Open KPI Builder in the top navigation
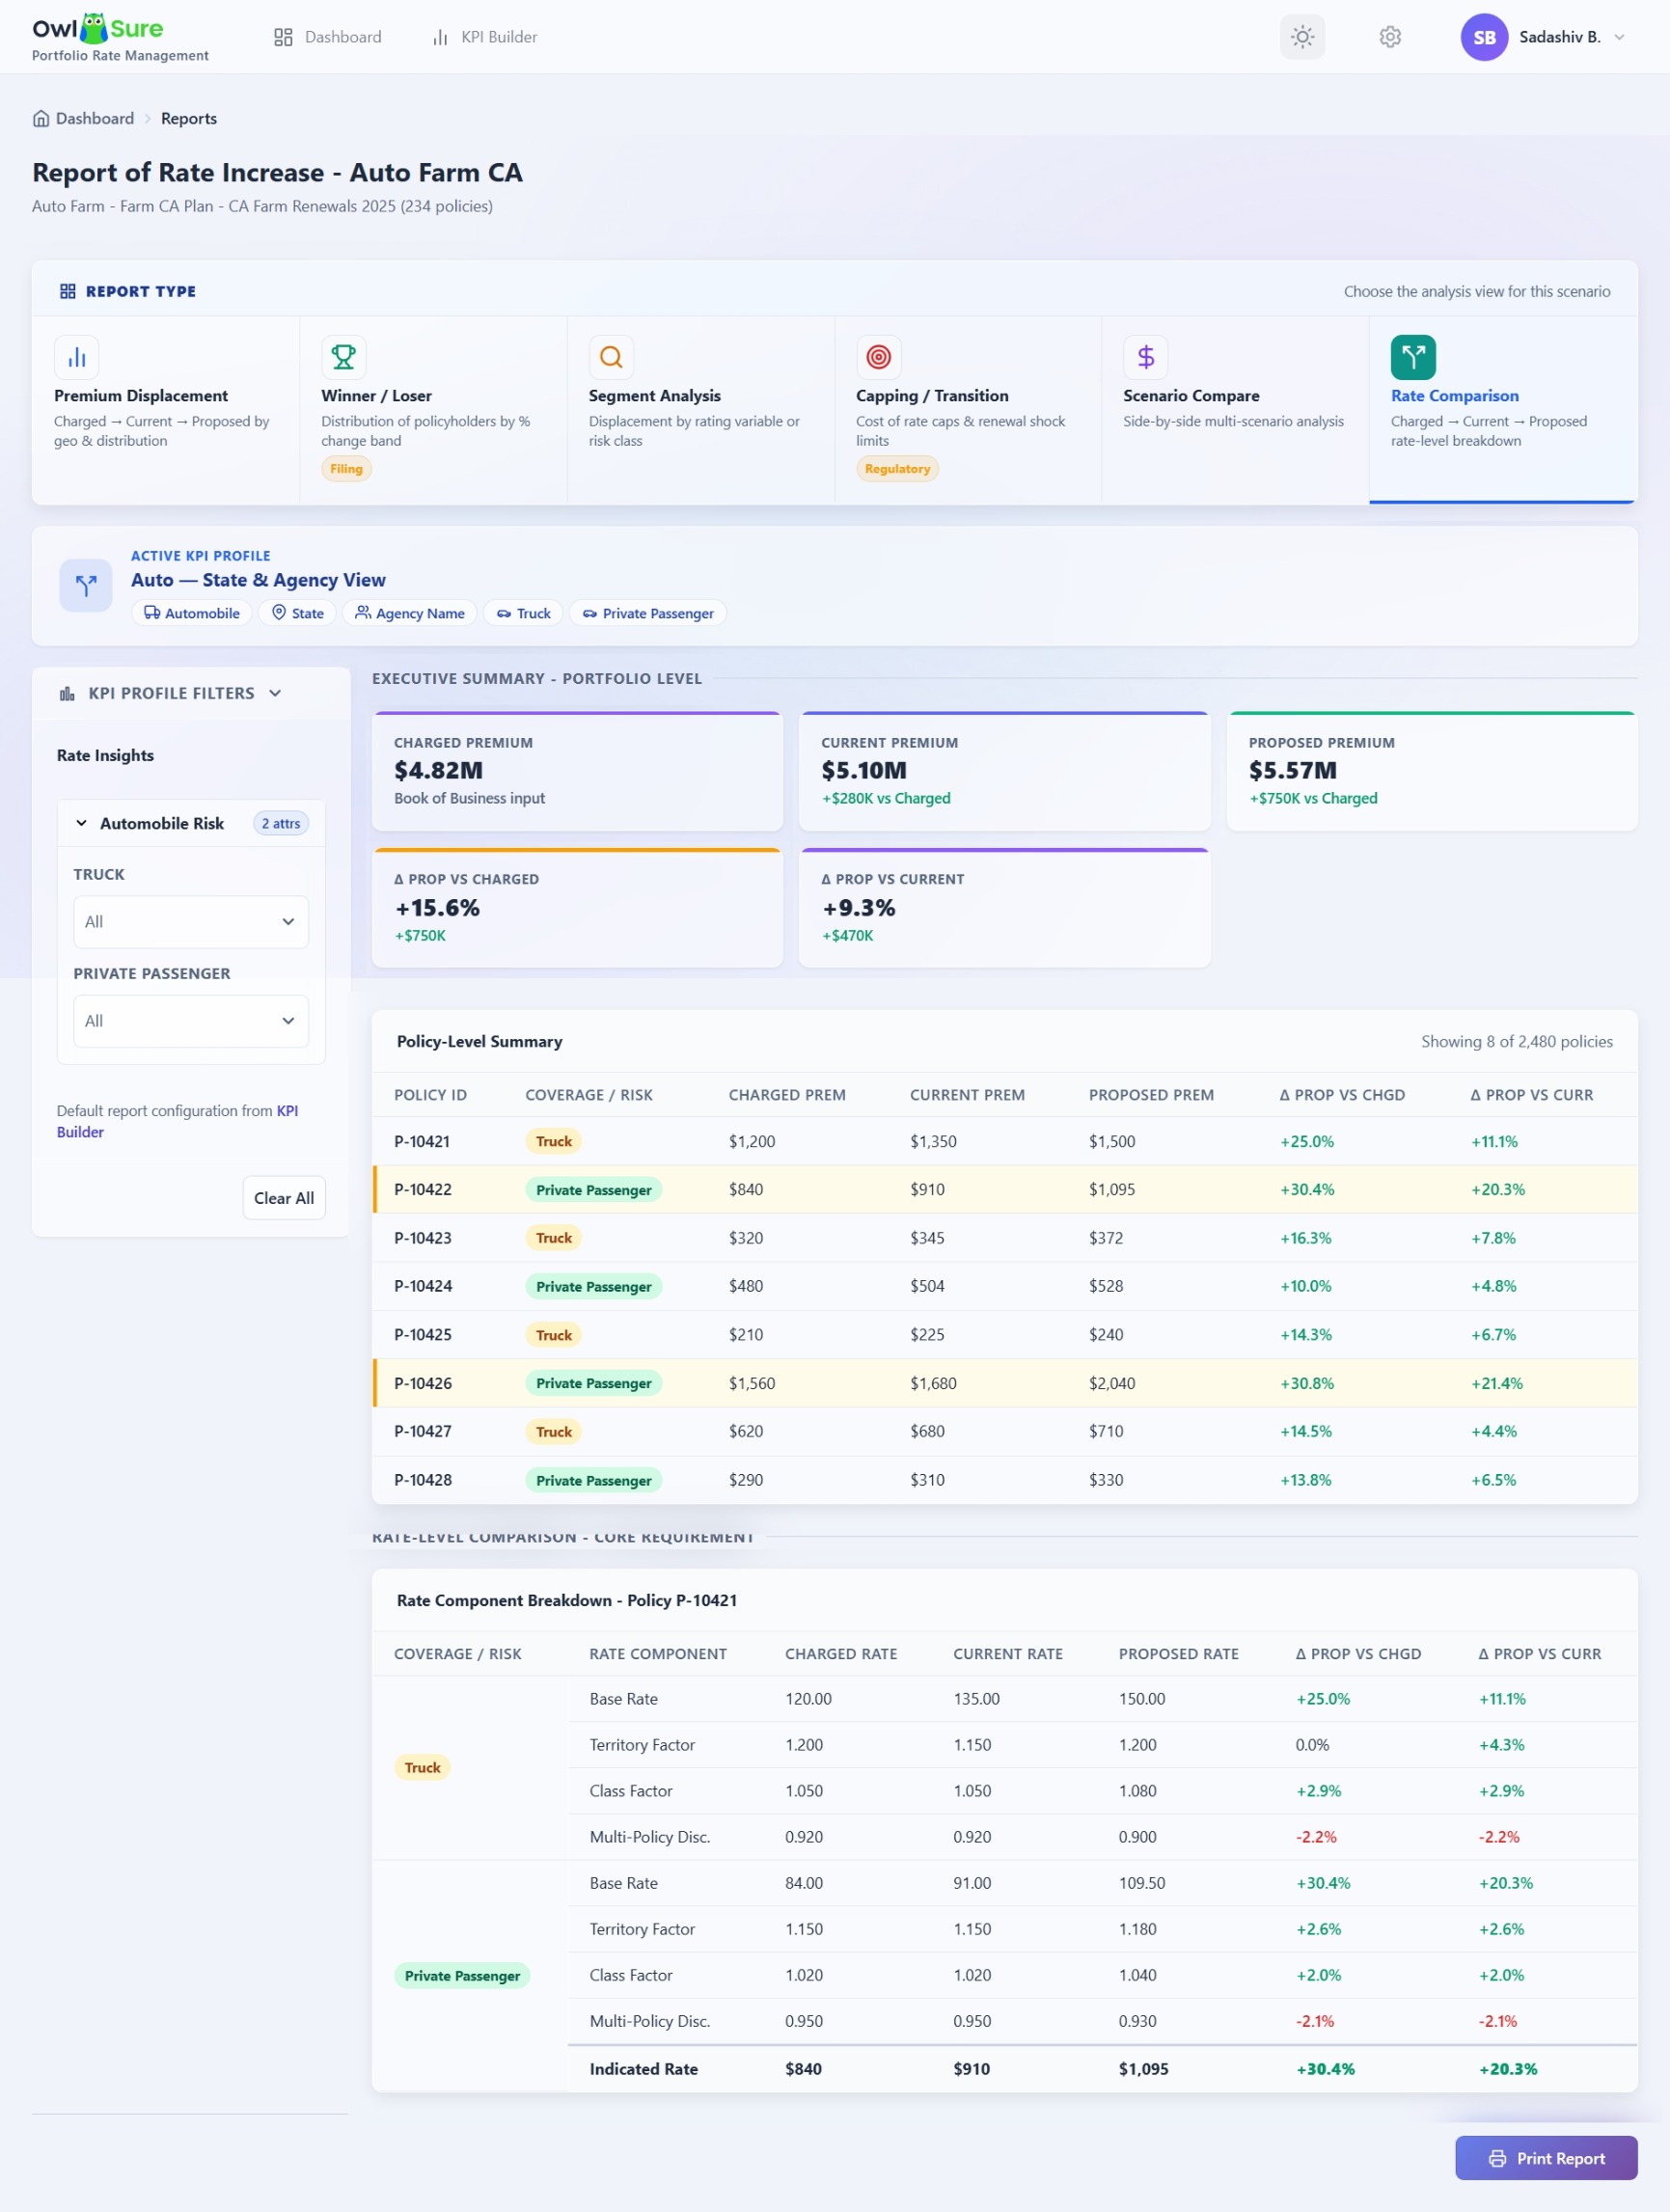 (x=485, y=37)
